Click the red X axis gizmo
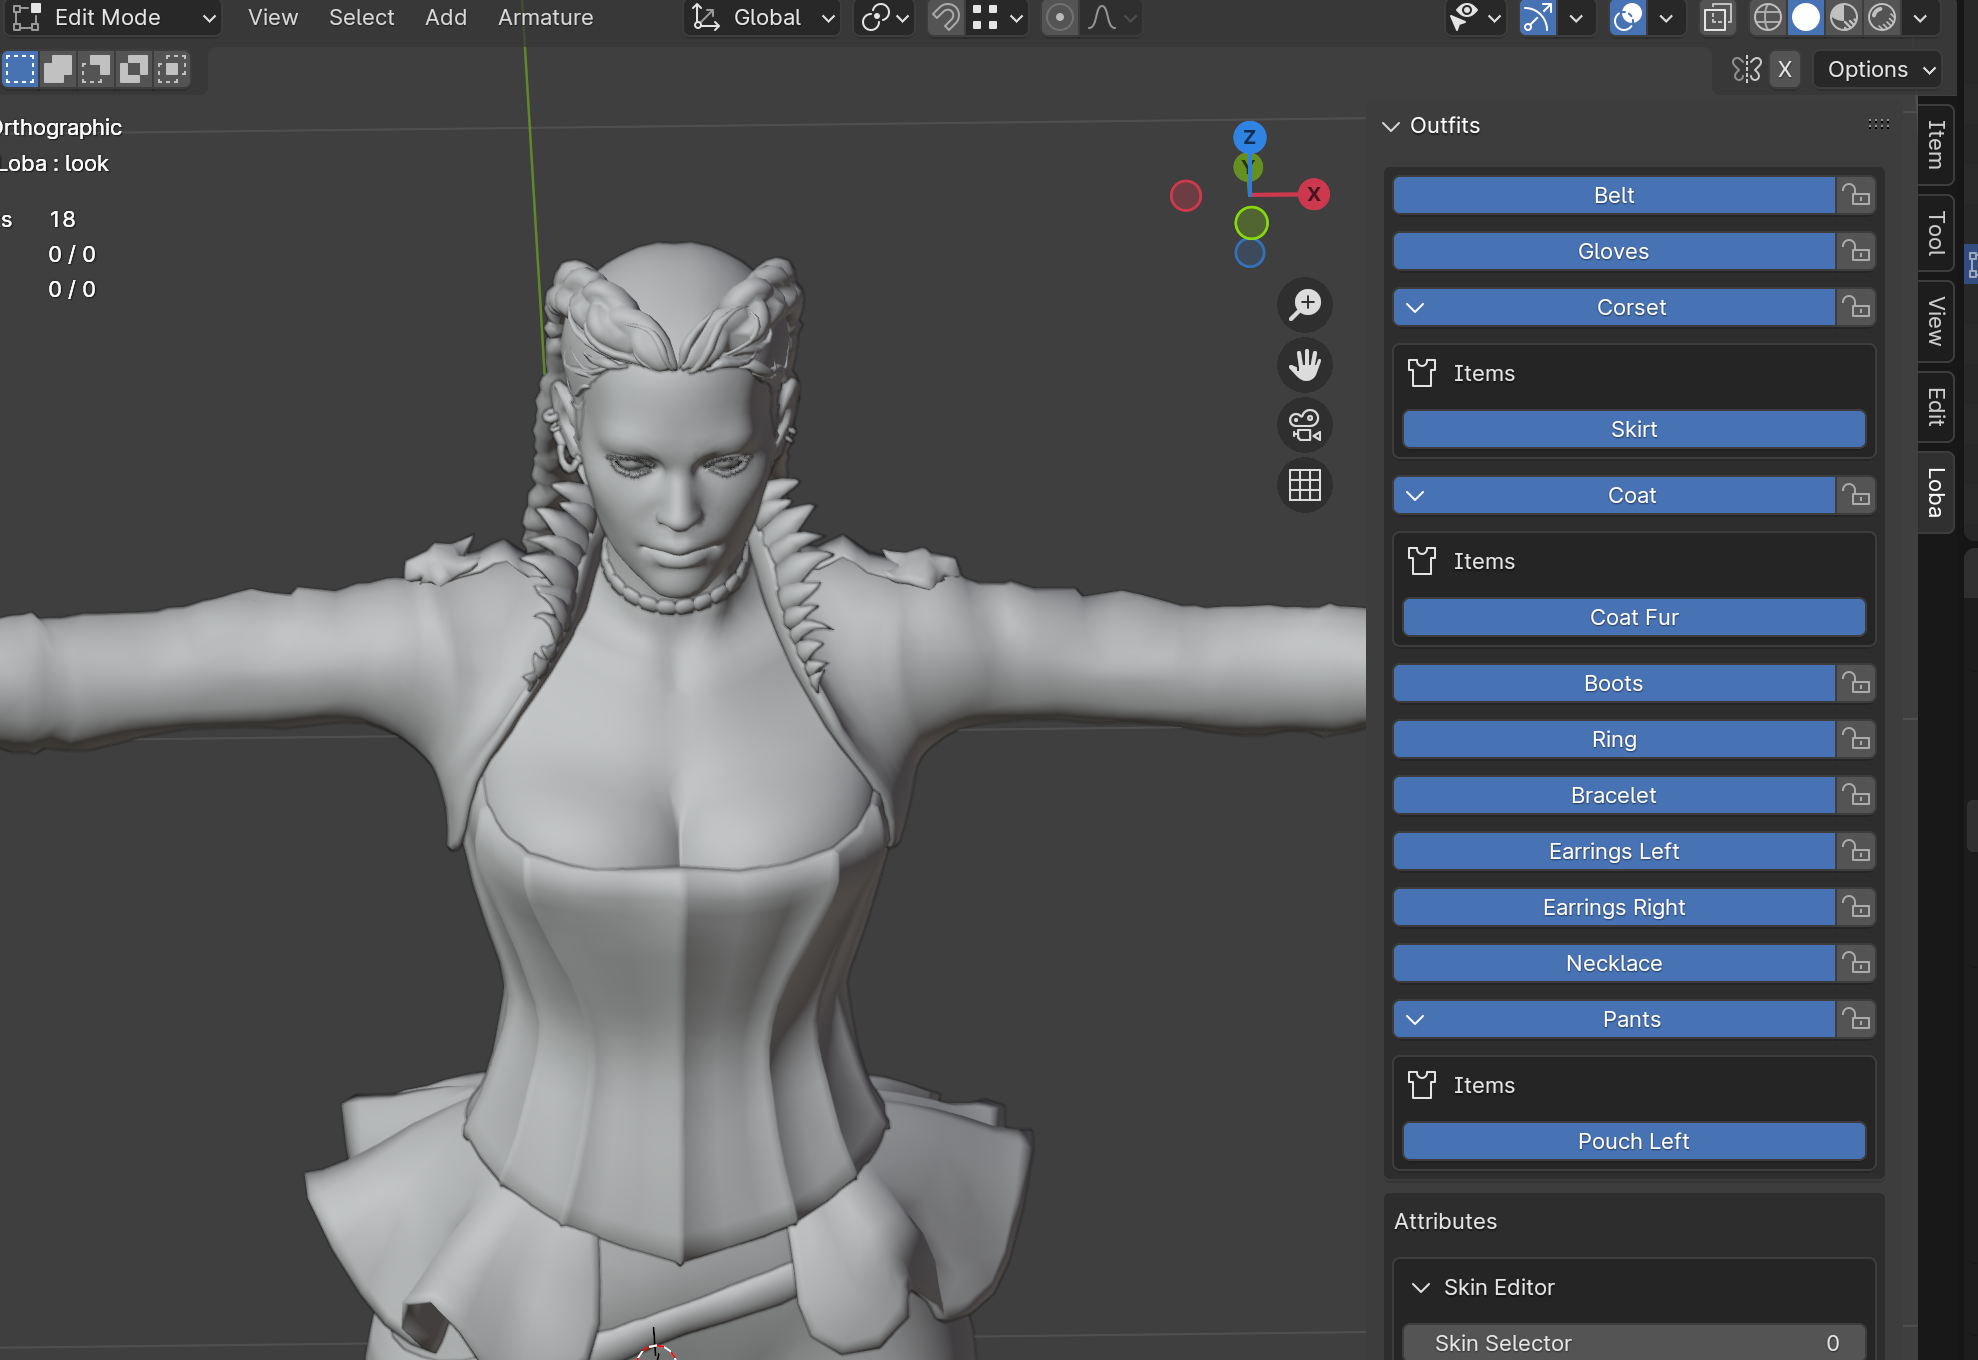Image resolution: width=1978 pixels, height=1360 pixels. 1313,194
